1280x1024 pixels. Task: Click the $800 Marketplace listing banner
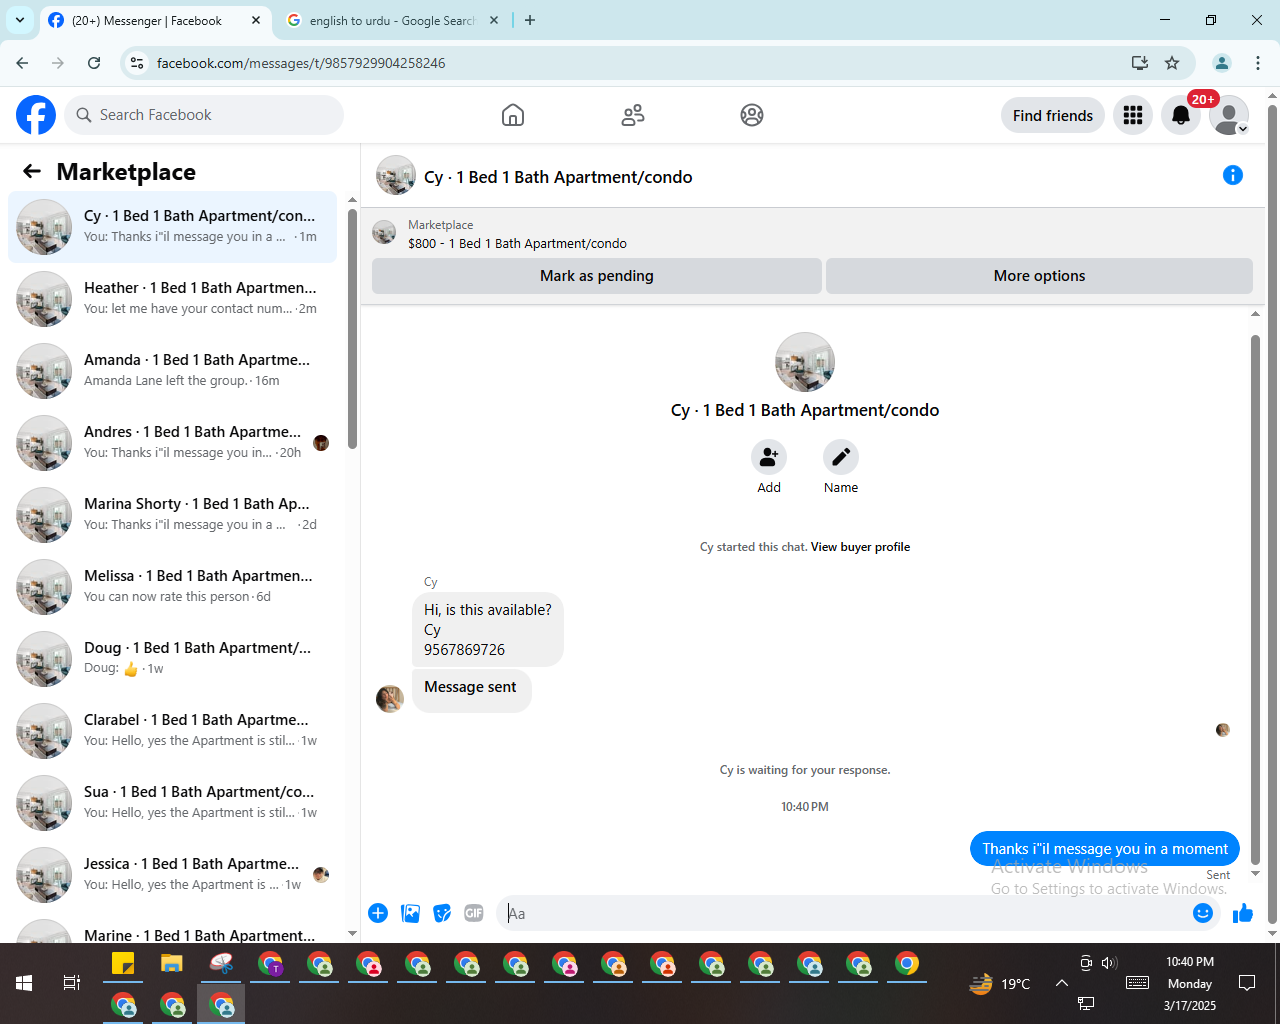812,234
